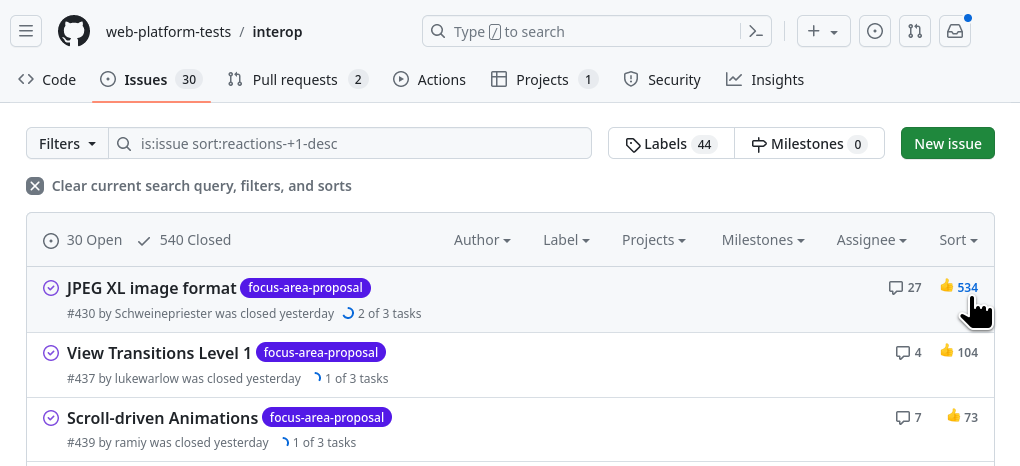Click the GitHub logo icon
This screenshot has height=466, width=1020.
tap(74, 32)
